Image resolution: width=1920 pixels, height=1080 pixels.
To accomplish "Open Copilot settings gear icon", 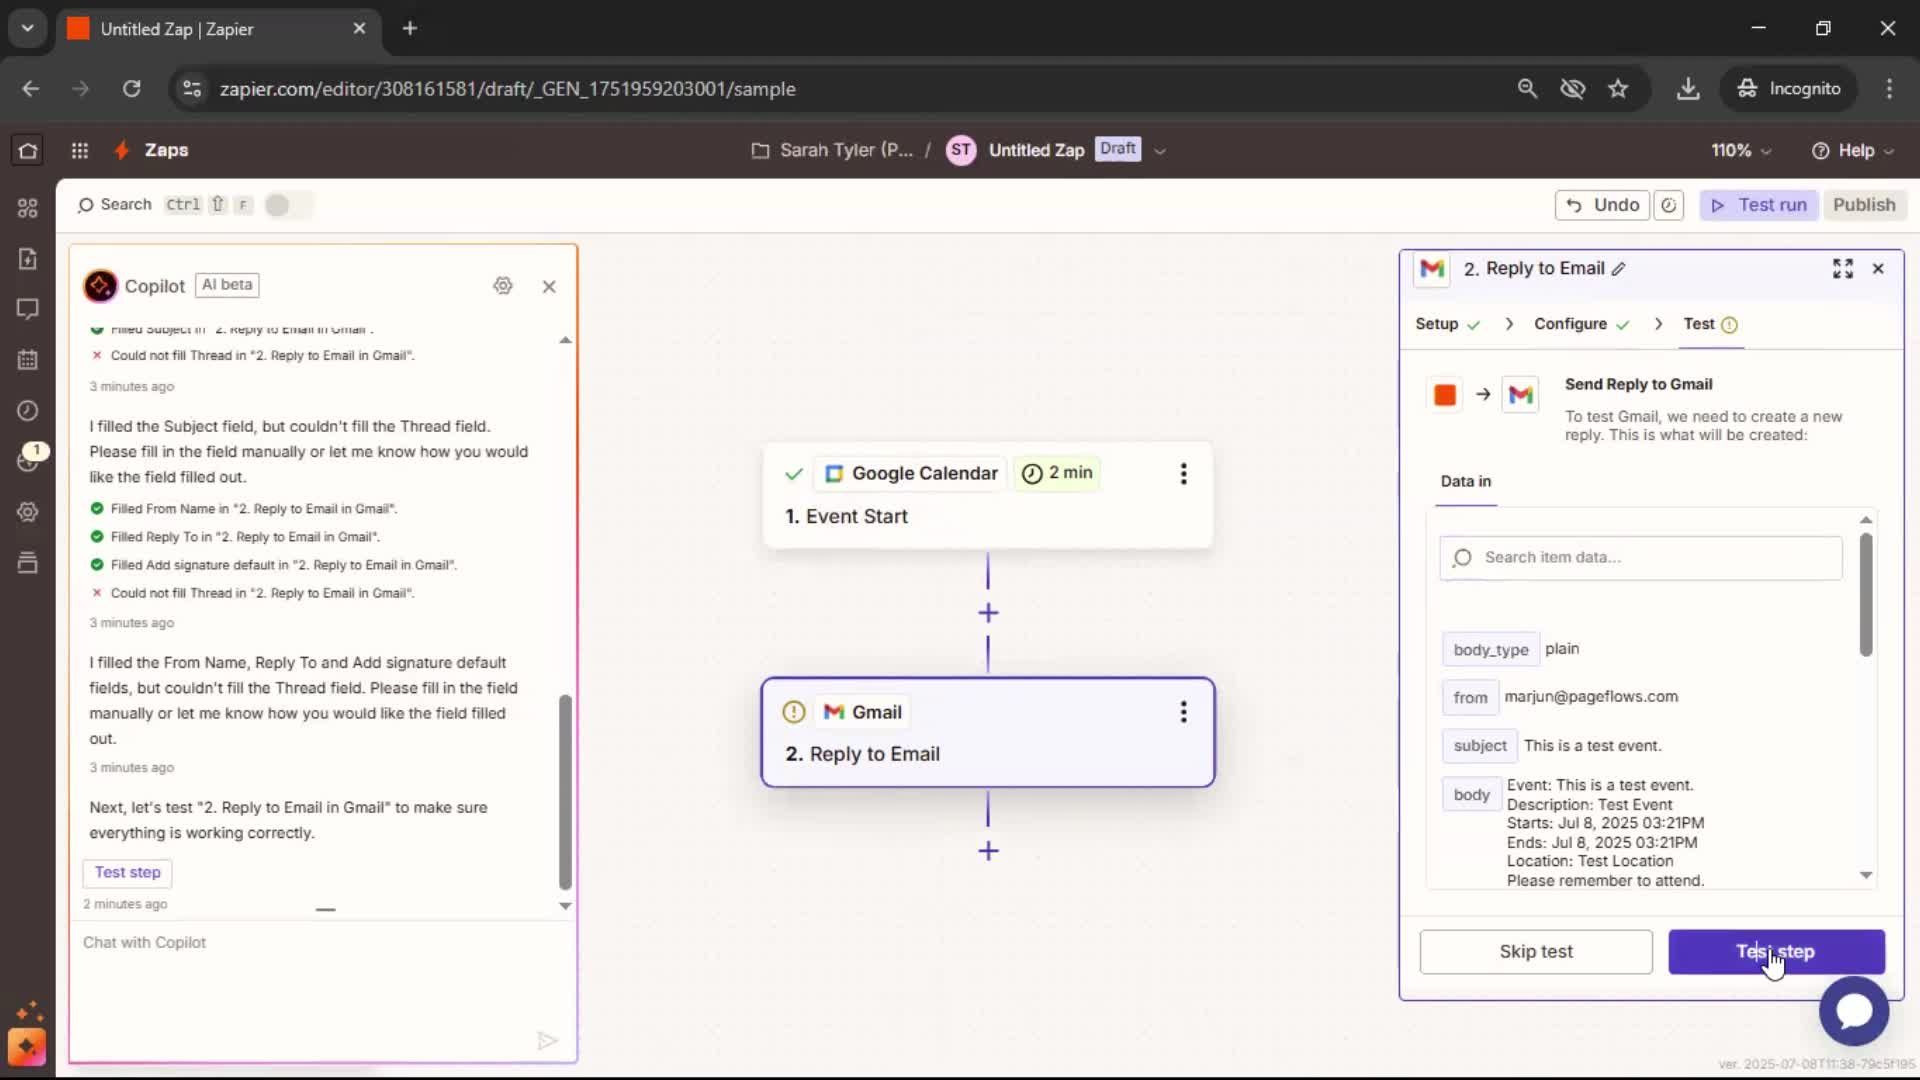I will pos(503,286).
